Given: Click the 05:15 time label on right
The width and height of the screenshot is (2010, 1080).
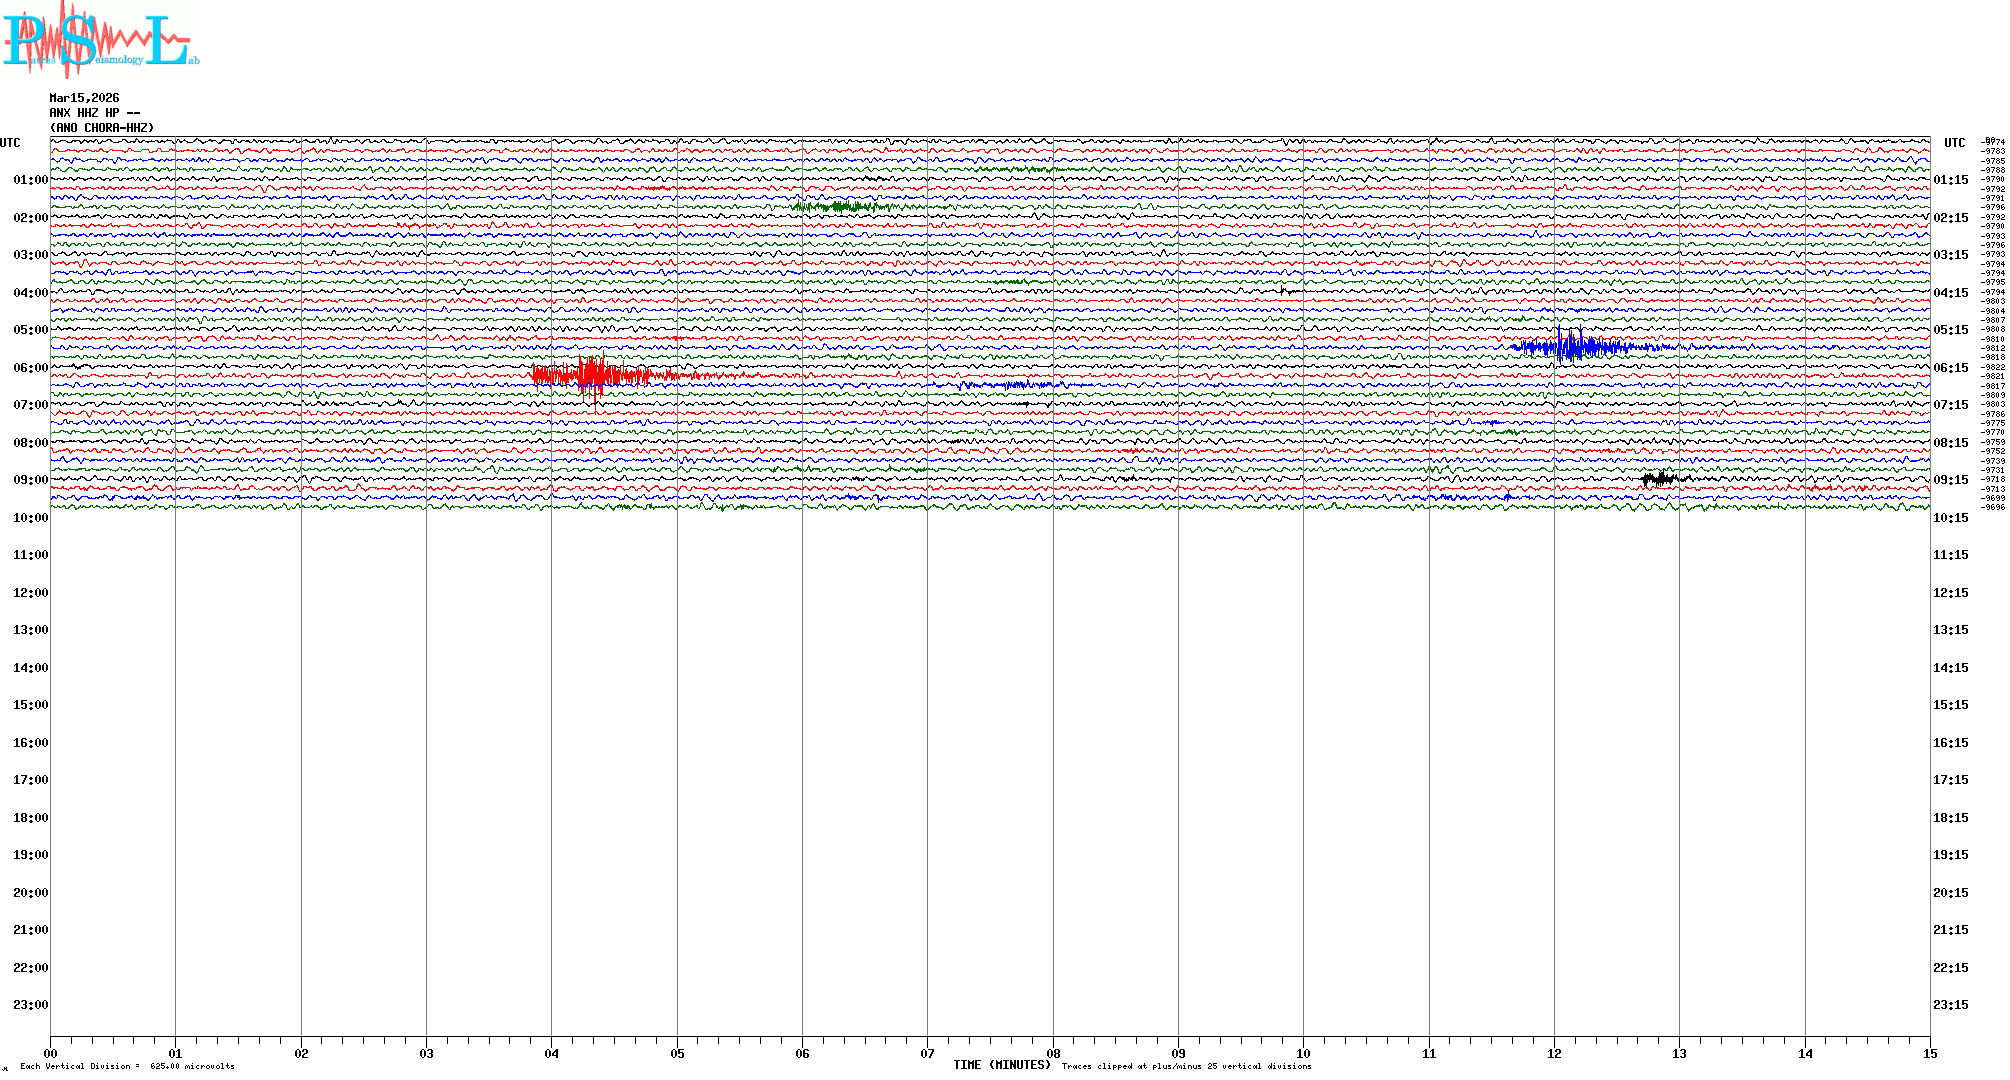Looking at the screenshot, I should point(1950,330).
